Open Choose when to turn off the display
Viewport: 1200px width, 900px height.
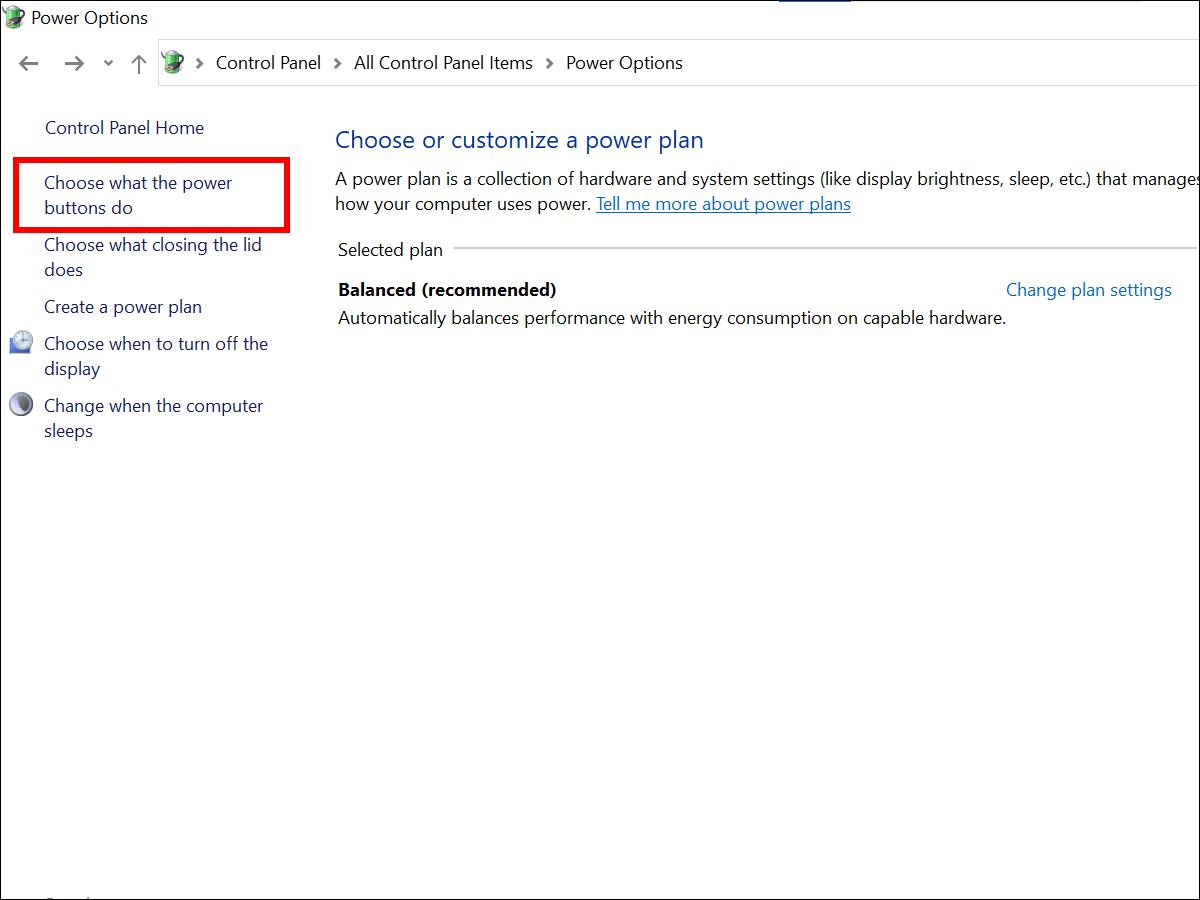[156, 356]
